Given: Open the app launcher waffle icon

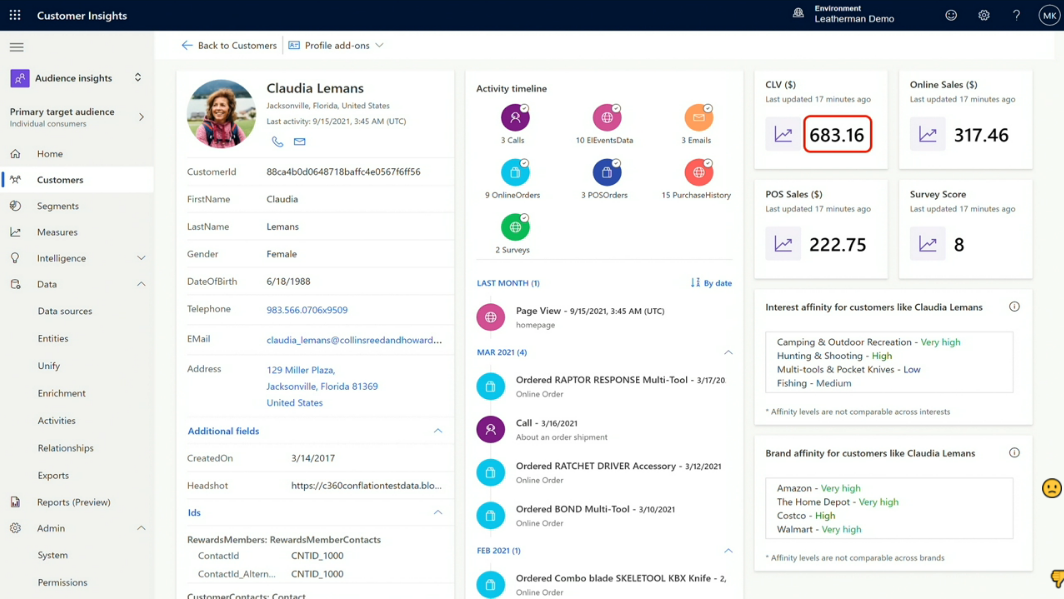Looking at the screenshot, I should click(15, 16).
